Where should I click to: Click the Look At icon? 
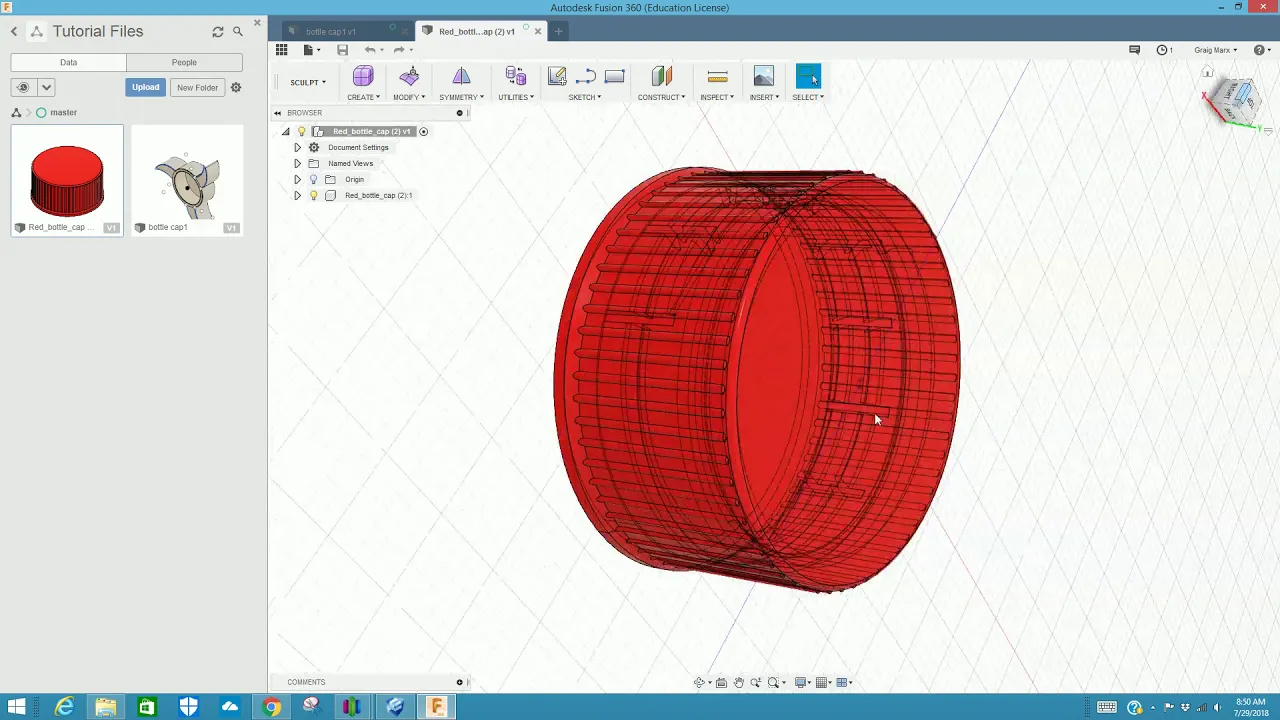[721, 683]
